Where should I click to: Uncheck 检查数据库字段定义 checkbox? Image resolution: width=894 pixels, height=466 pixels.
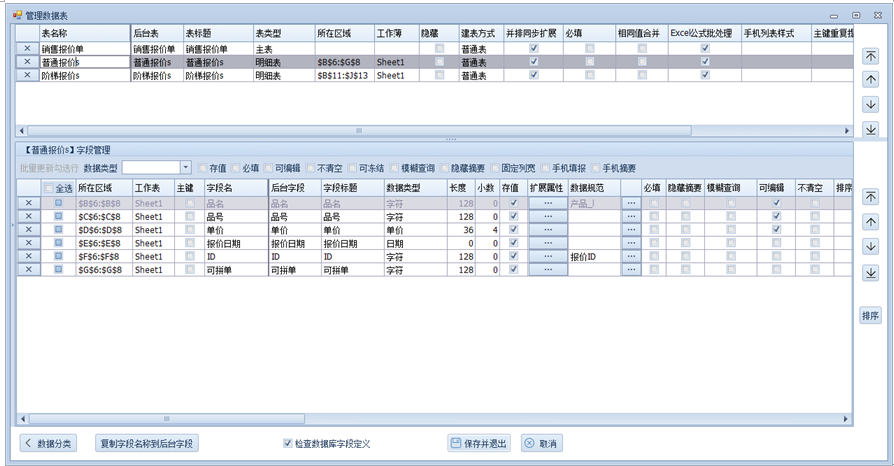point(289,443)
